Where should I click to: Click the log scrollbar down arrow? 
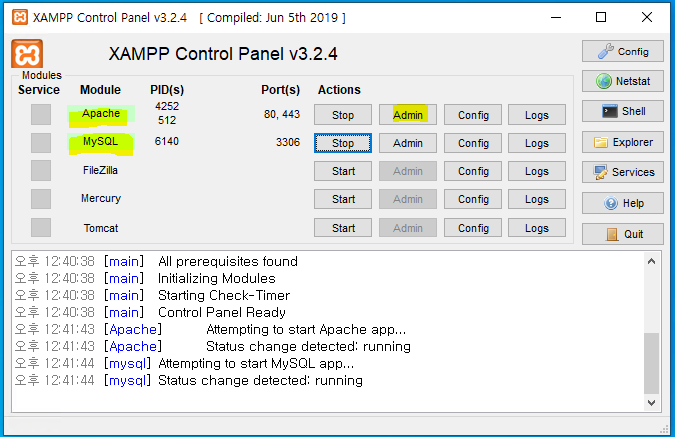point(651,403)
